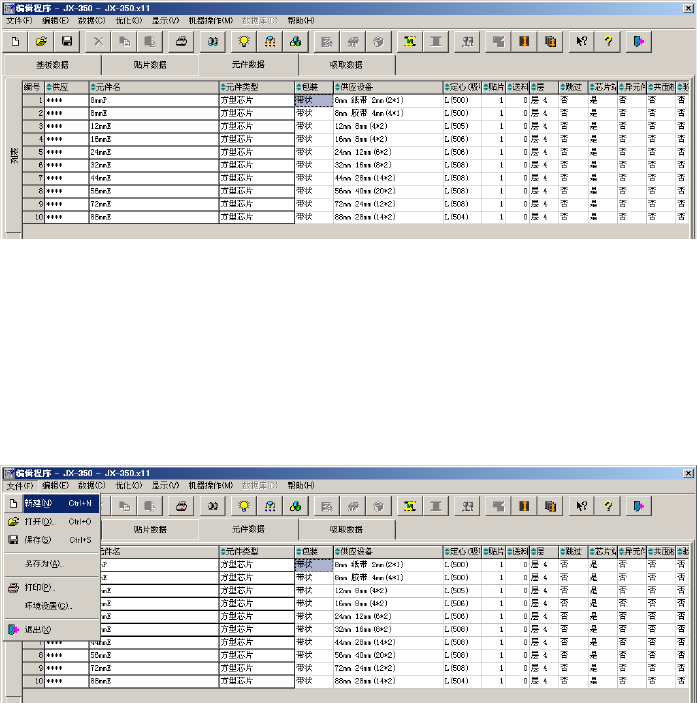Click the Save floppy icon in upper window toolbar
The height and width of the screenshot is (703, 697).
click(67, 42)
